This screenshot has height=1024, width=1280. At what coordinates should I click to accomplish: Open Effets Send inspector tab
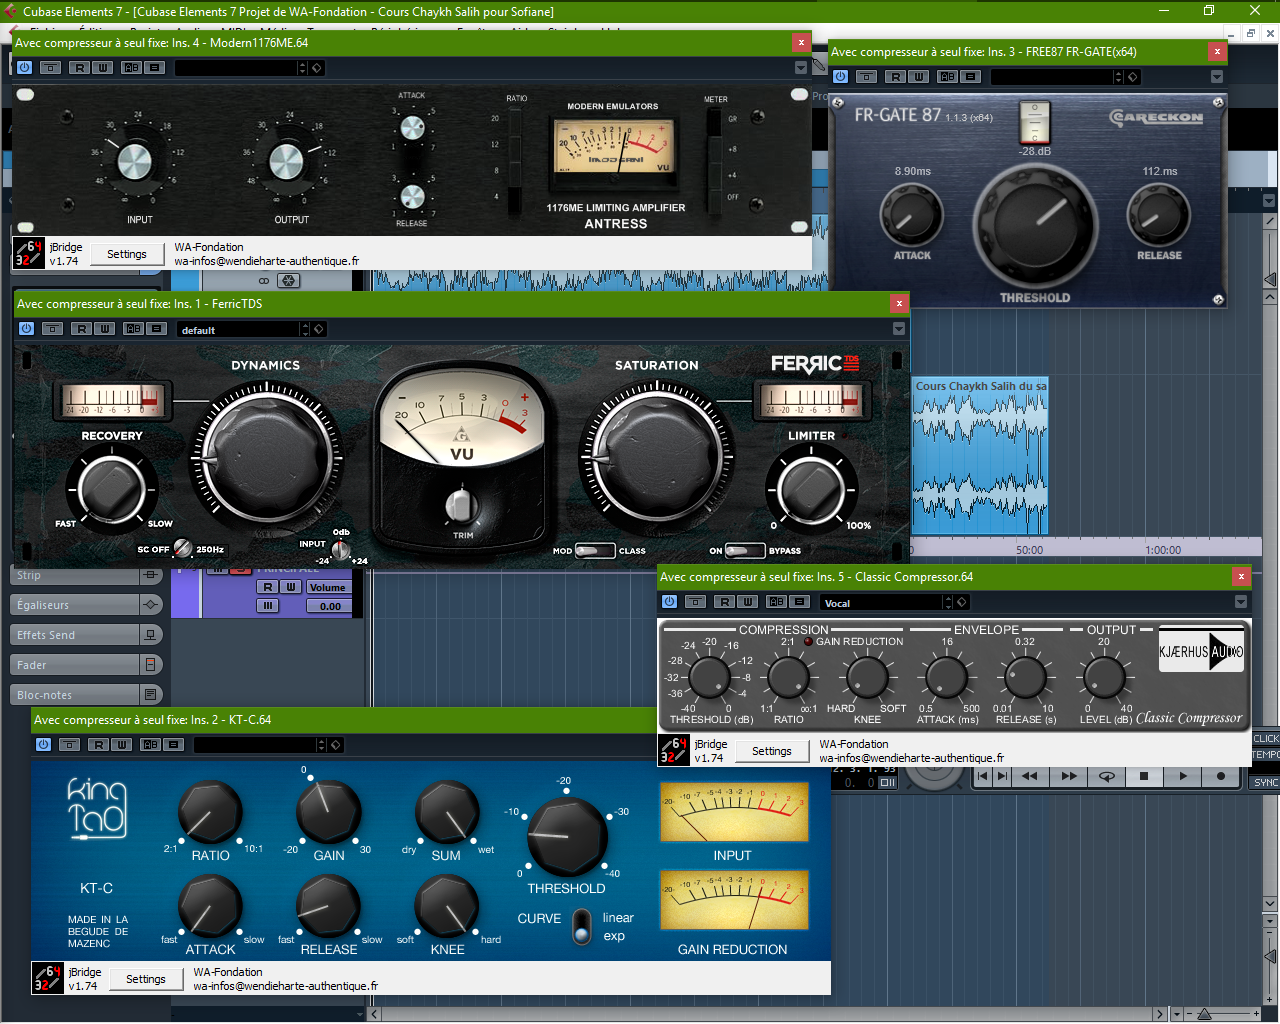86,635
